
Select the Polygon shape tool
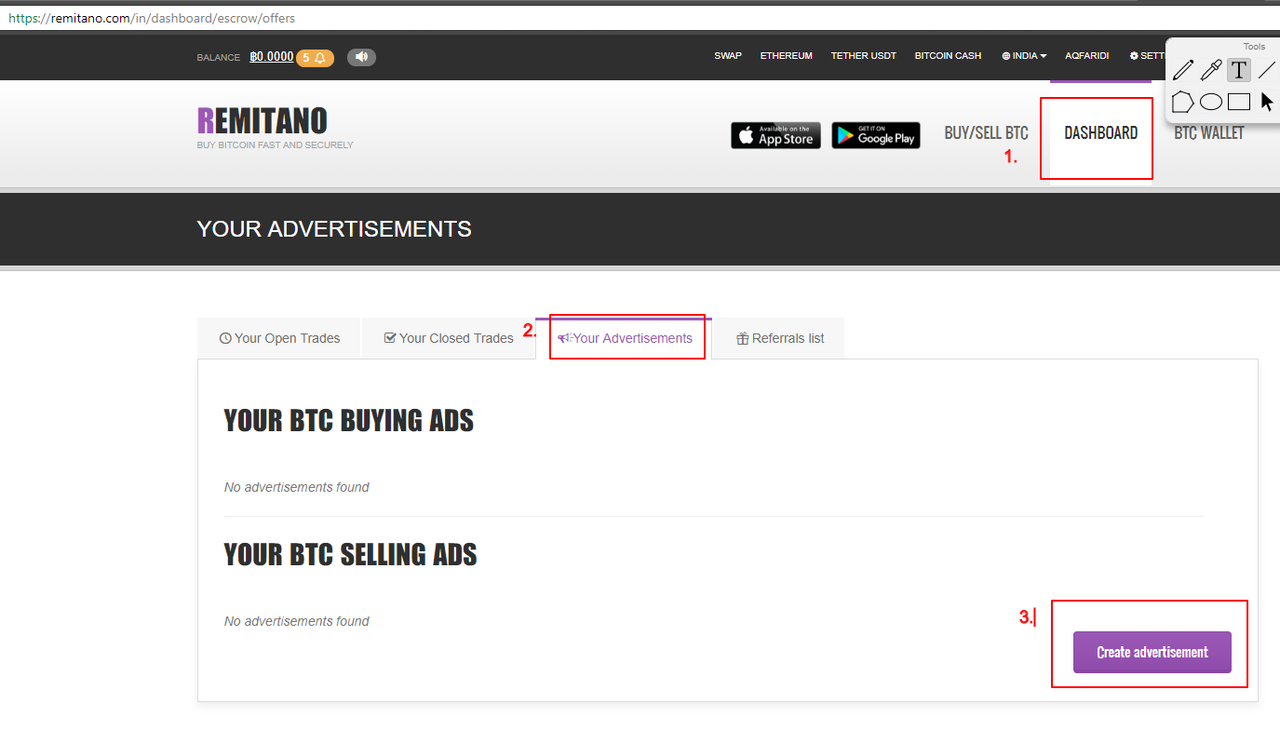click(x=1183, y=101)
